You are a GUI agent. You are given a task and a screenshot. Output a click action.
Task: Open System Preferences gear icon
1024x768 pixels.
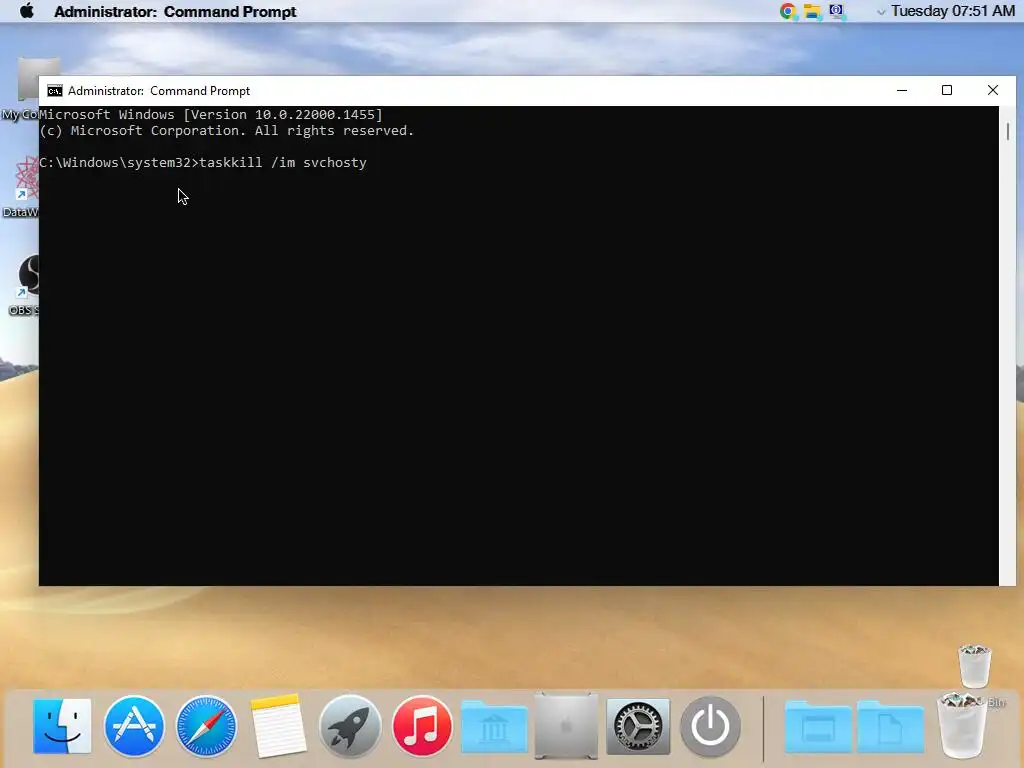pos(638,726)
